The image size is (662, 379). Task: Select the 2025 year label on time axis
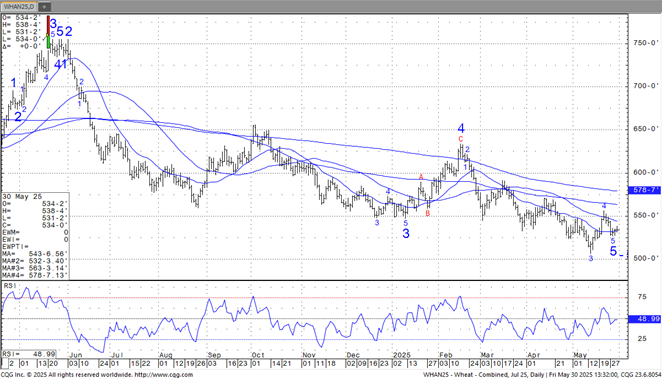[402, 355]
